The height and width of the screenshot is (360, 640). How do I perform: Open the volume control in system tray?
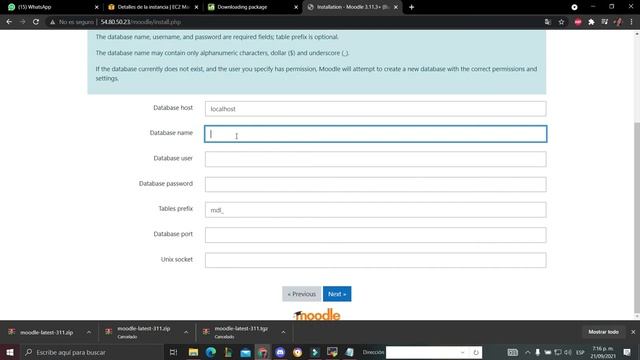pos(568,352)
